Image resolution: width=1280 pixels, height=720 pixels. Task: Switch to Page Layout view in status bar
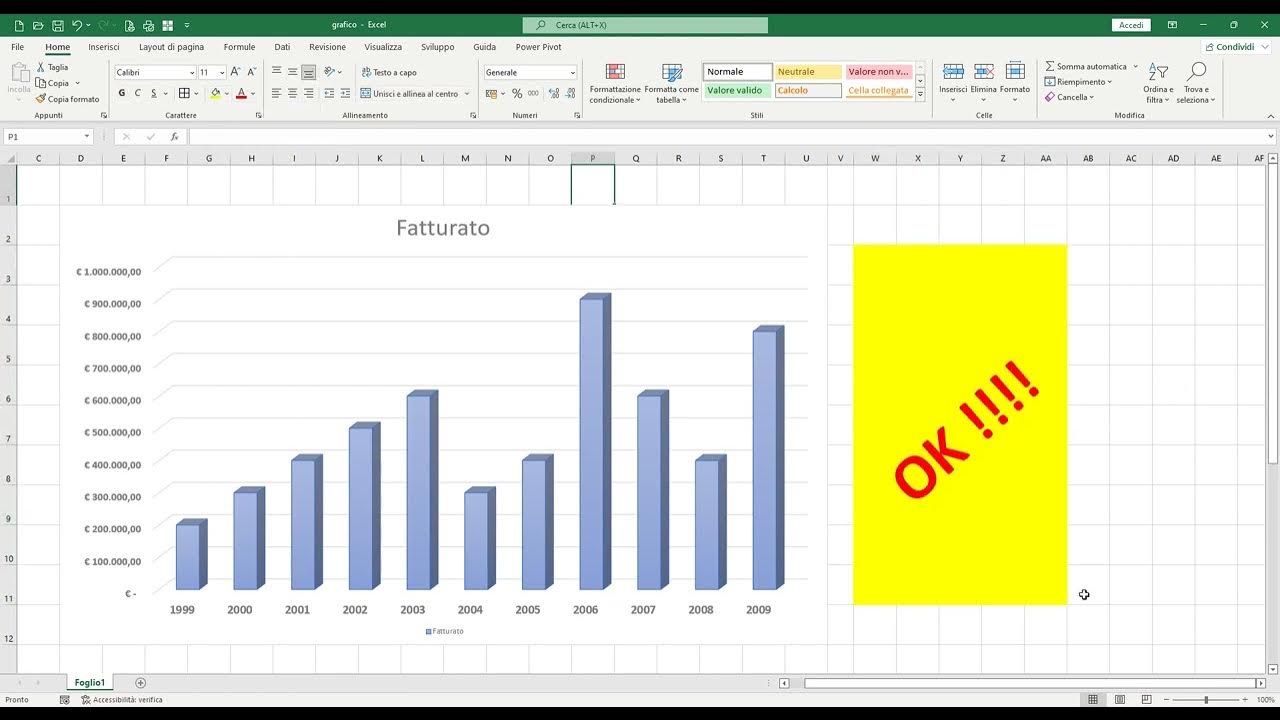point(1120,699)
